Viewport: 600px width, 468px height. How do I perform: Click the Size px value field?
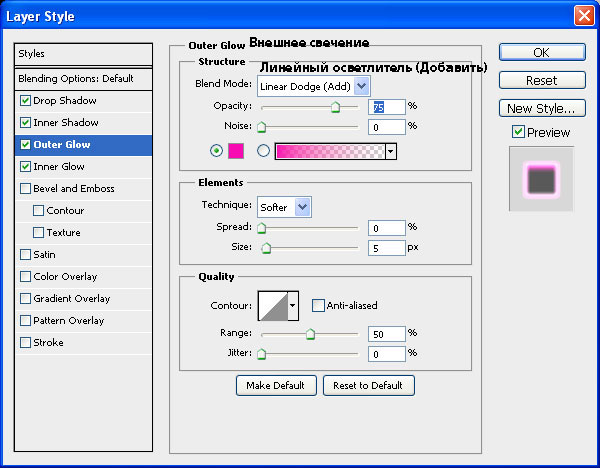coord(386,248)
